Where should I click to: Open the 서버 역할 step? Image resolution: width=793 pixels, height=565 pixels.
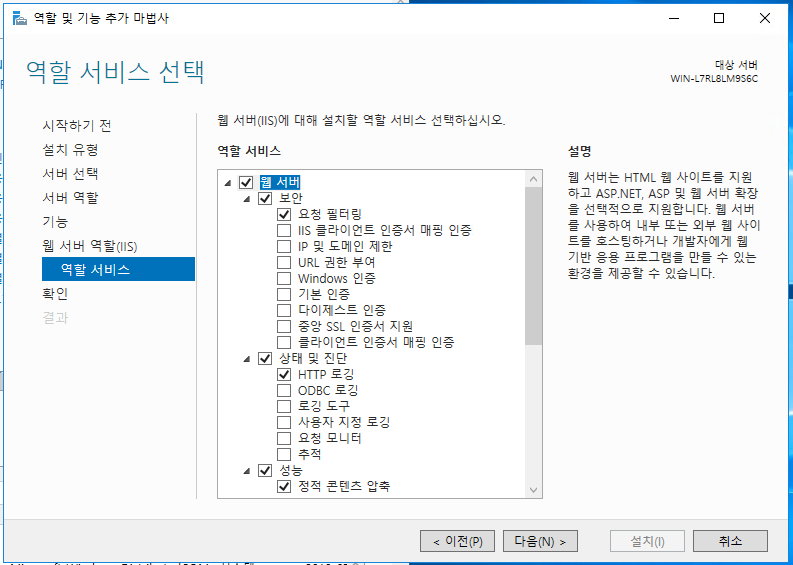tap(70, 198)
